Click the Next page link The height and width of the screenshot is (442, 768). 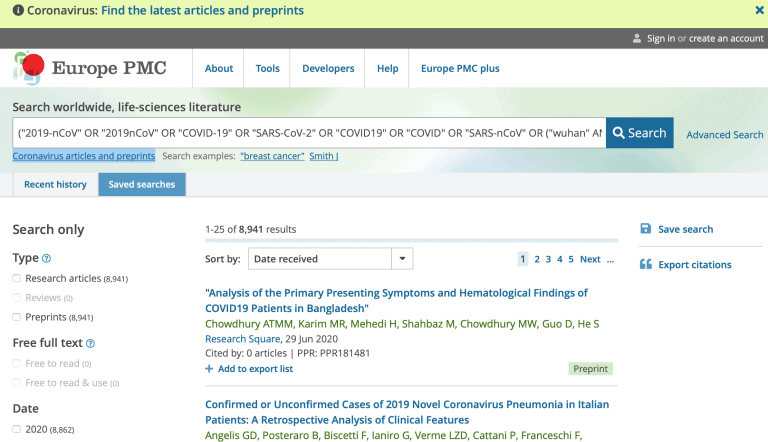pyautogui.click(x=590, y=259)
